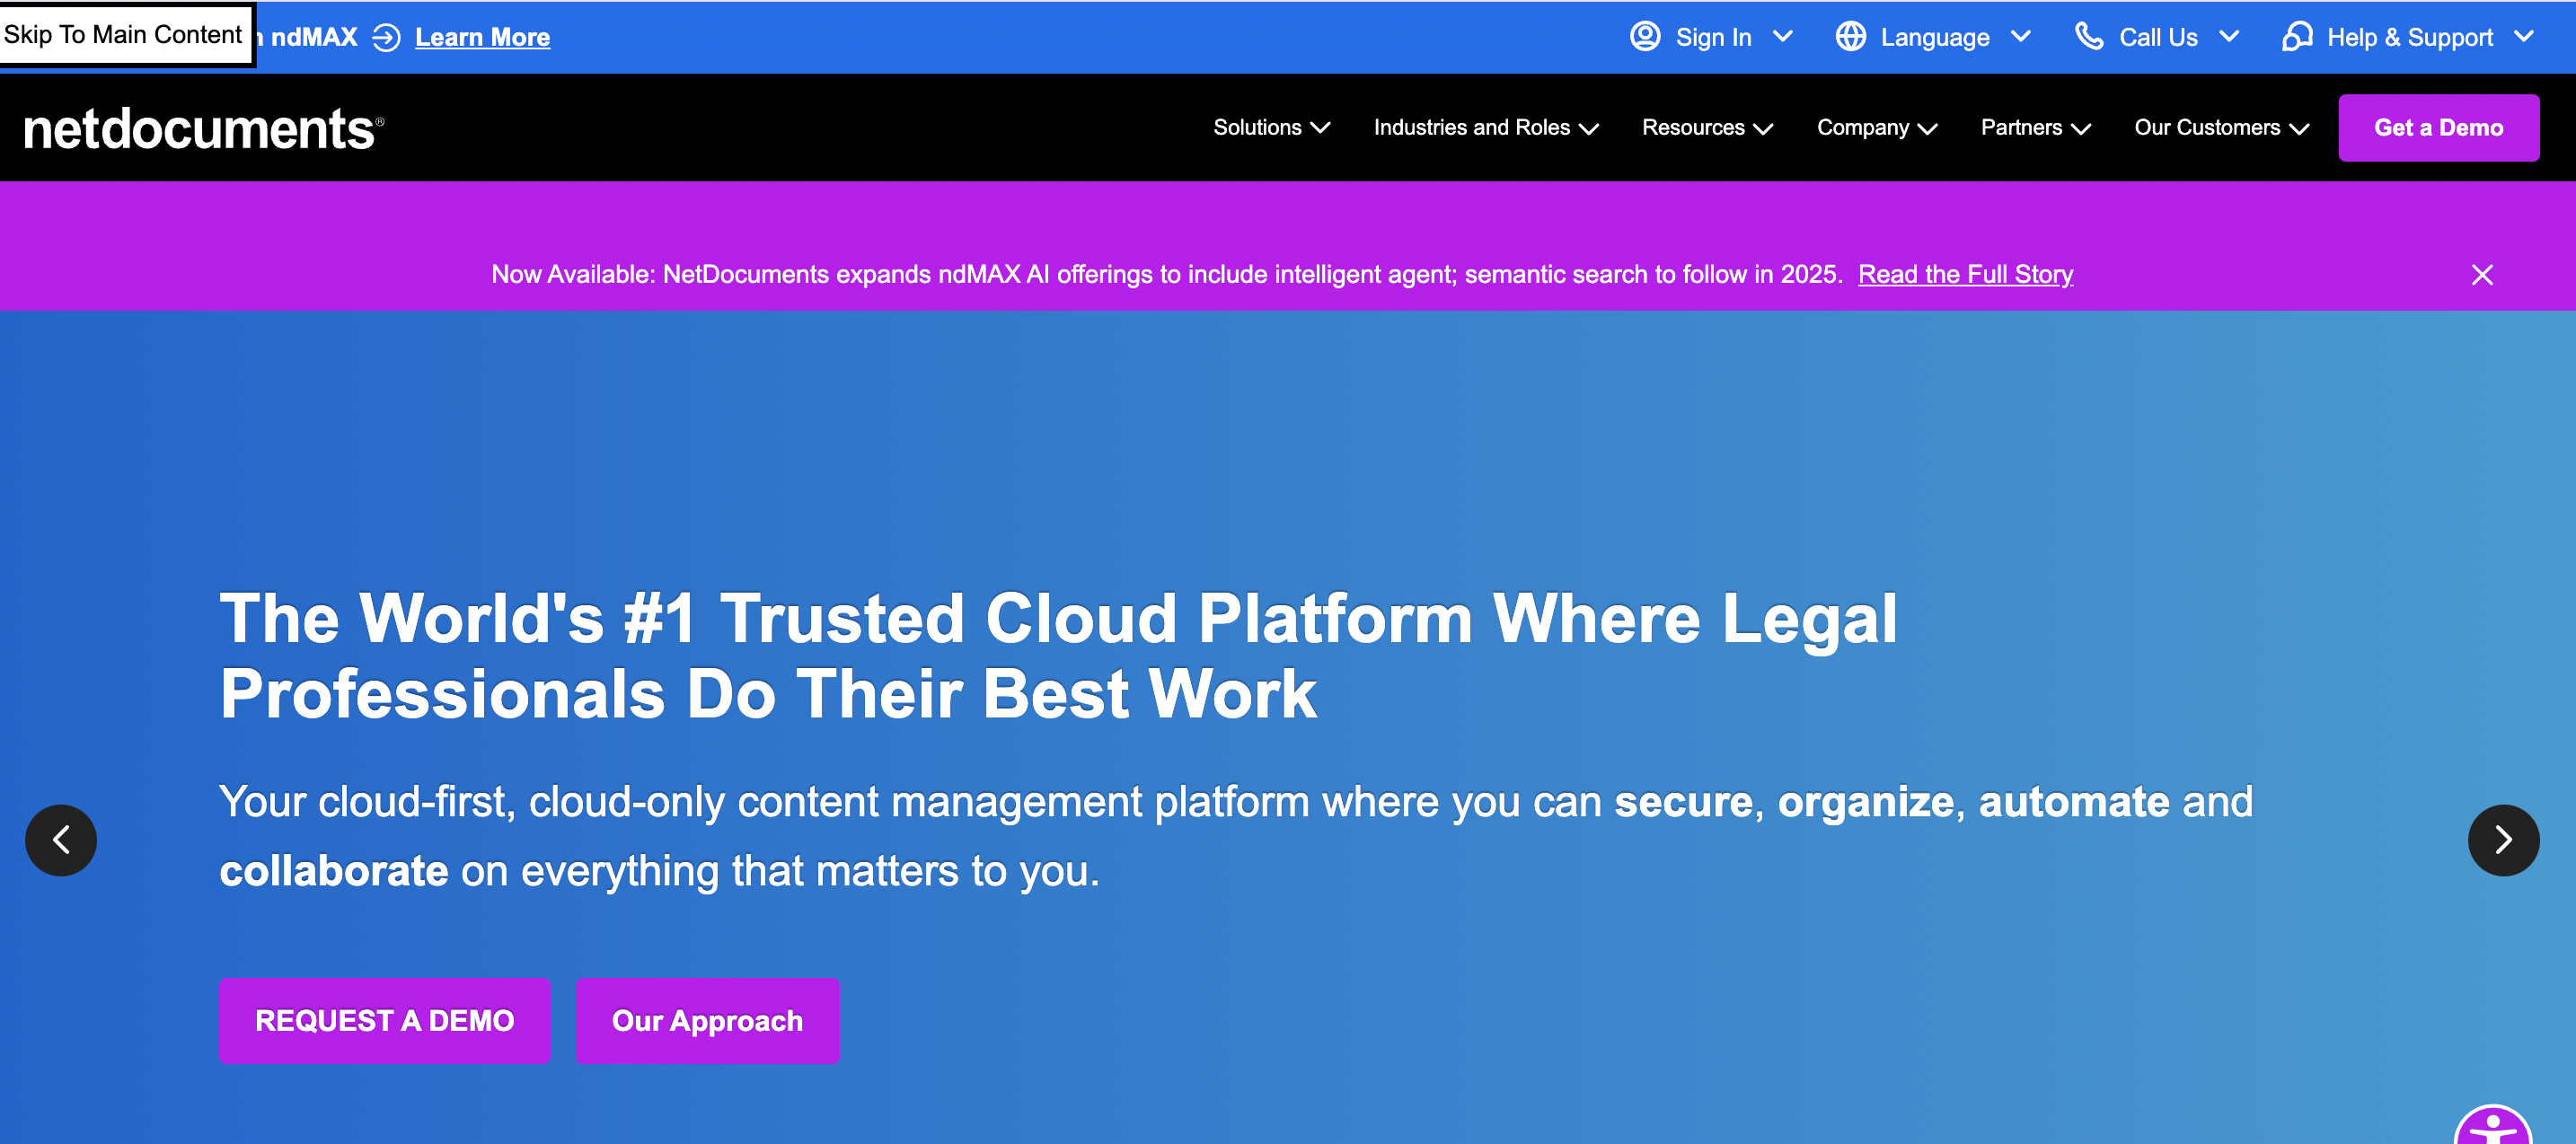
Task: Expand the Resources menu arrow
Action: tap(1763, 128)
